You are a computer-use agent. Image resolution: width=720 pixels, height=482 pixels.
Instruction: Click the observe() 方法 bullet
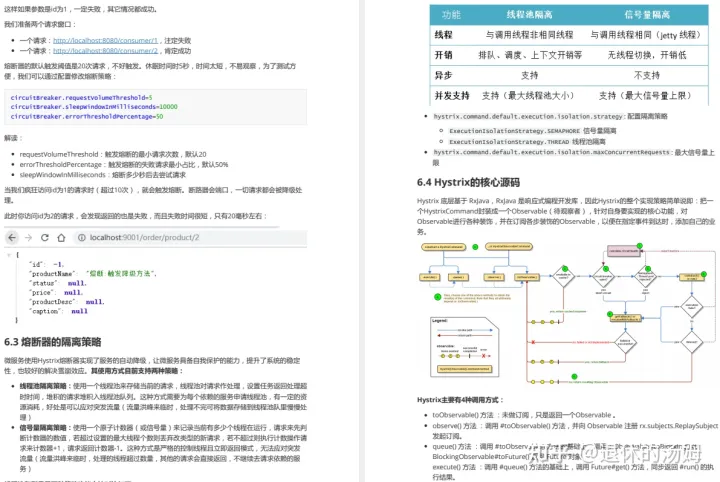tap(575, 431)
